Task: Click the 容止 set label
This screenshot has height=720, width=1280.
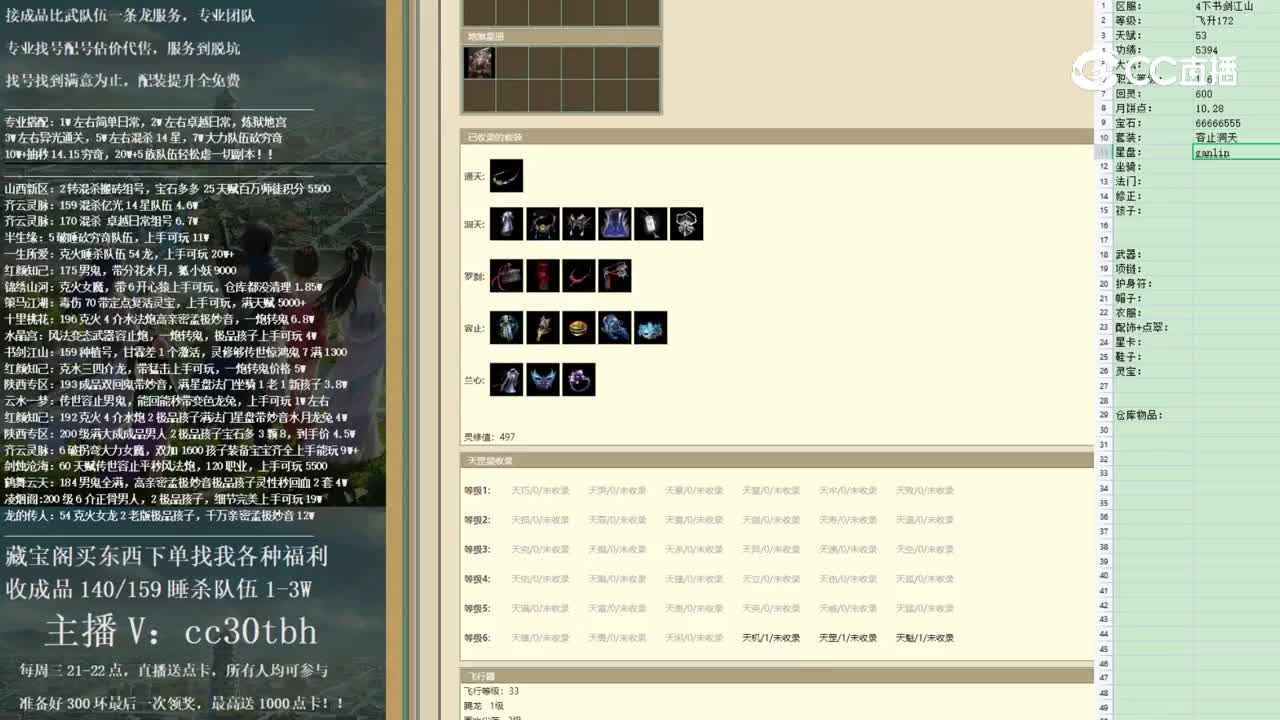Action: point(474,329)
